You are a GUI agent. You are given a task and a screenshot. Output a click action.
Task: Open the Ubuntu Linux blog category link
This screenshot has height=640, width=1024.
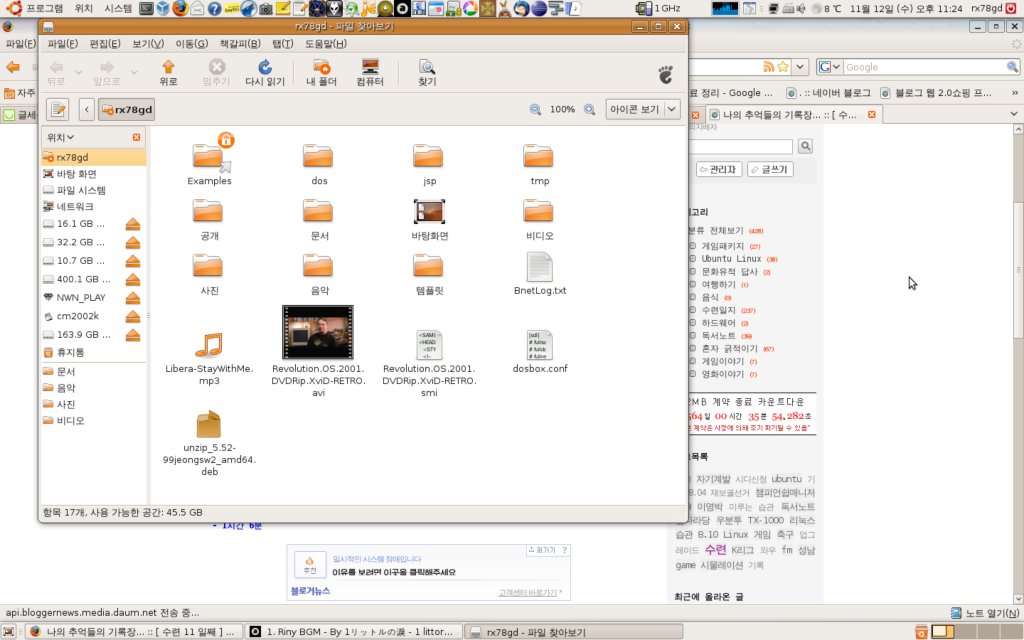pos(731,259)
